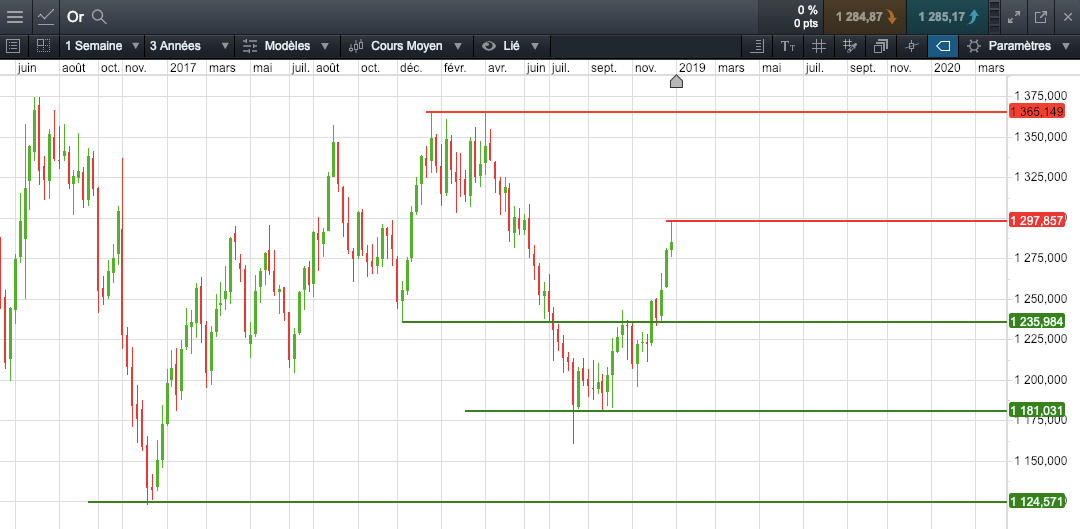Click the teal buy price 1 285,17
This screenshot has width=1080, height=529.
coord(946,17)
